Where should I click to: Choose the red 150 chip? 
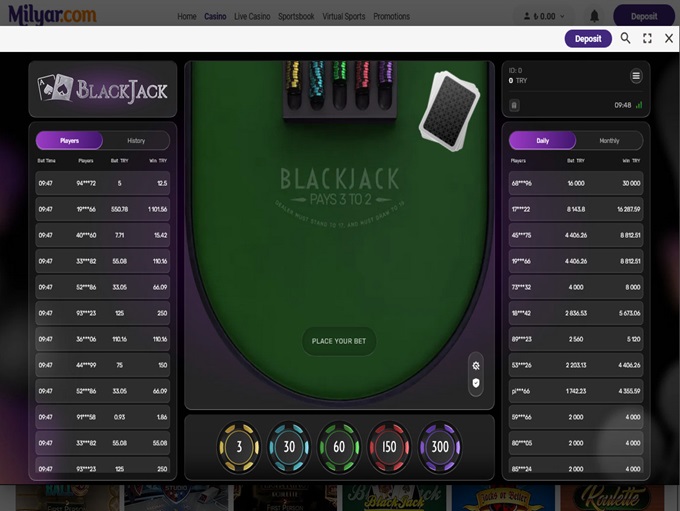tap(389, 447)
